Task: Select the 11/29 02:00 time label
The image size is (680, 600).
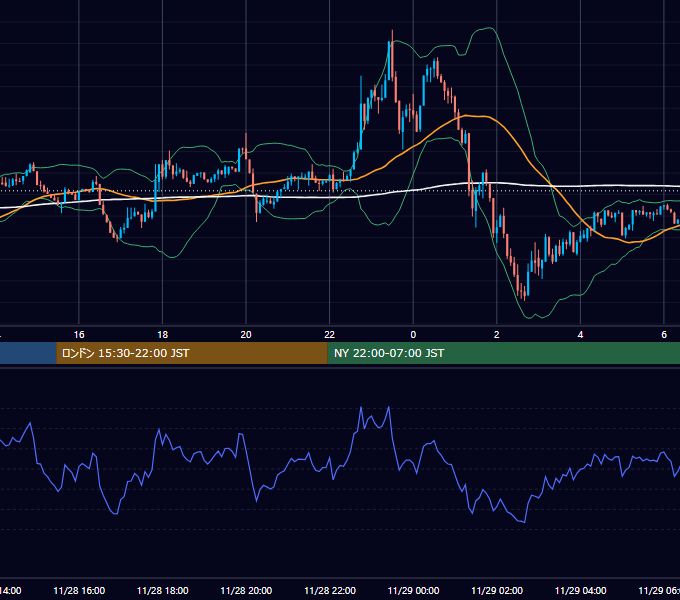Action: (x=497, y=590)
